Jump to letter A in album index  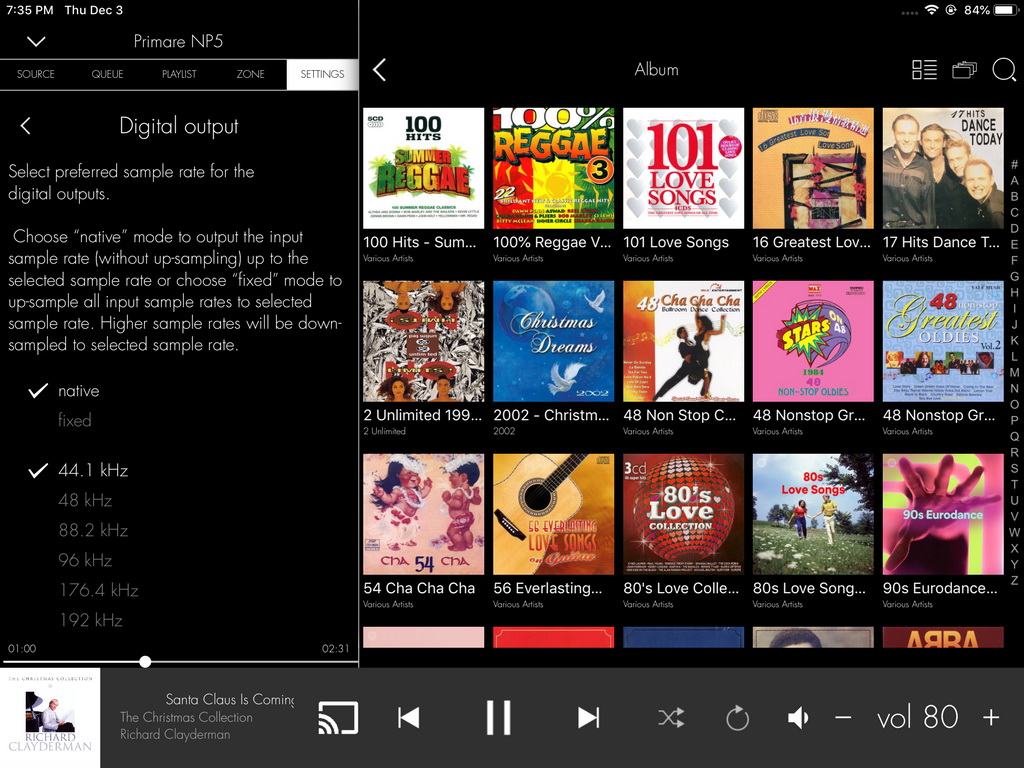tap(1014, 180)
